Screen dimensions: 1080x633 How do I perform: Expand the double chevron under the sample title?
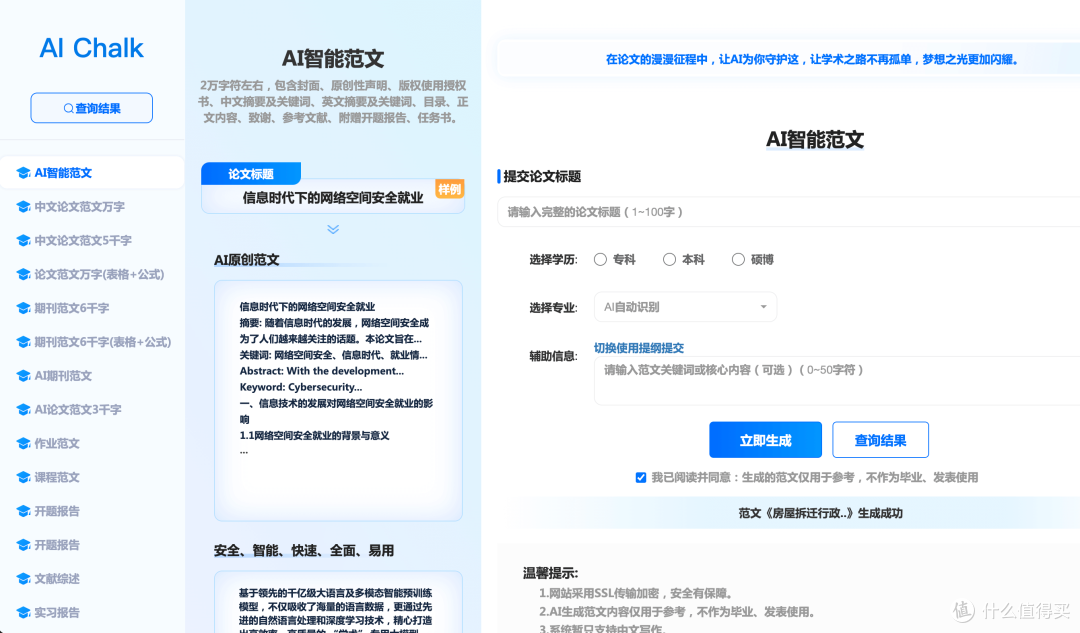coord(333,229)
